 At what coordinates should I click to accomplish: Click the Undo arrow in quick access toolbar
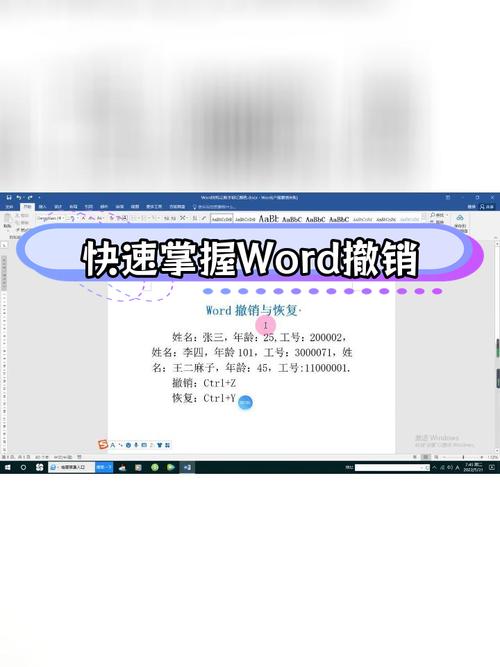pyautogui.click(x=19, y=197)
